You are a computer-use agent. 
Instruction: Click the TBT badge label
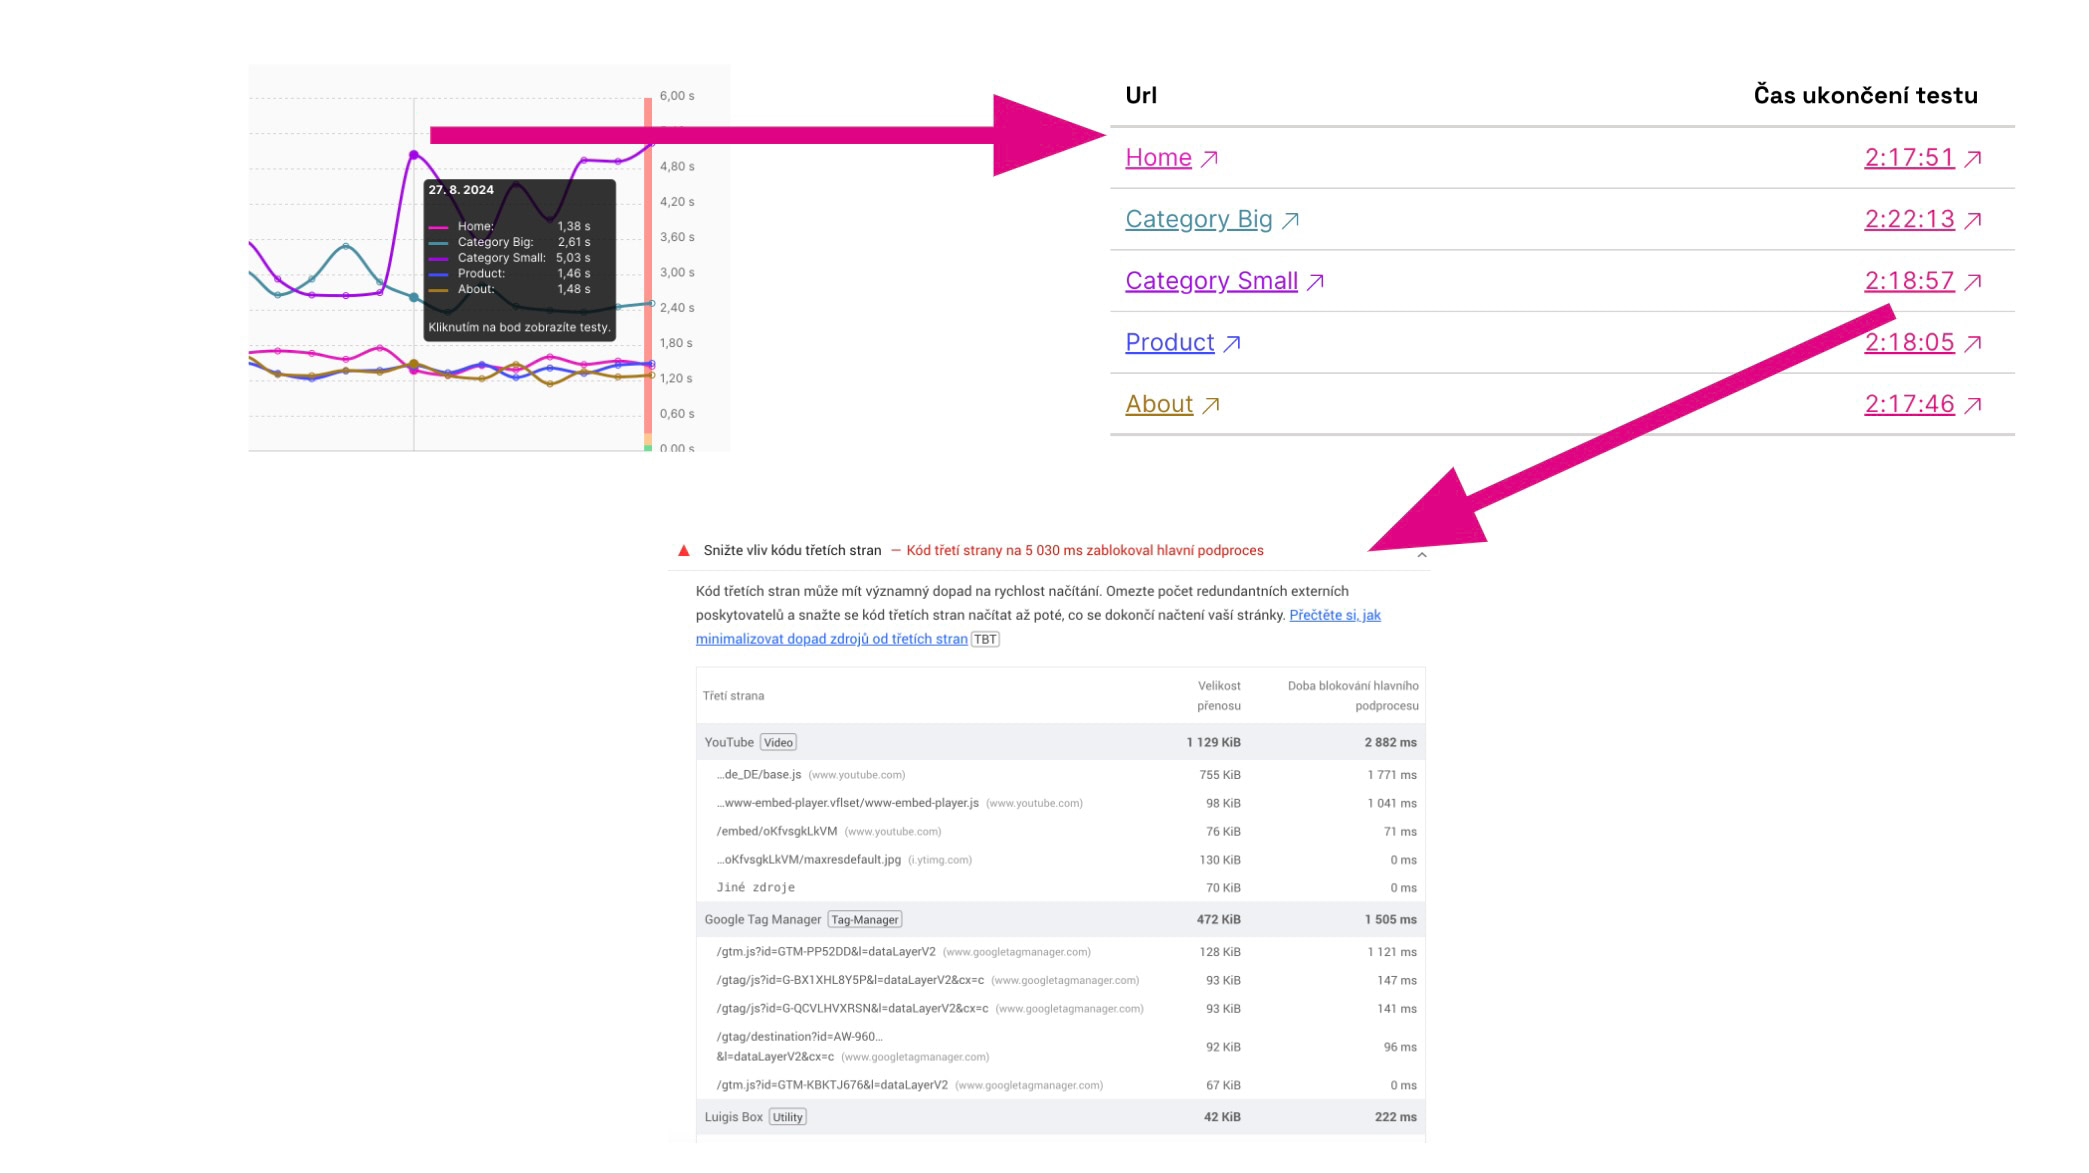coord(985,639)
